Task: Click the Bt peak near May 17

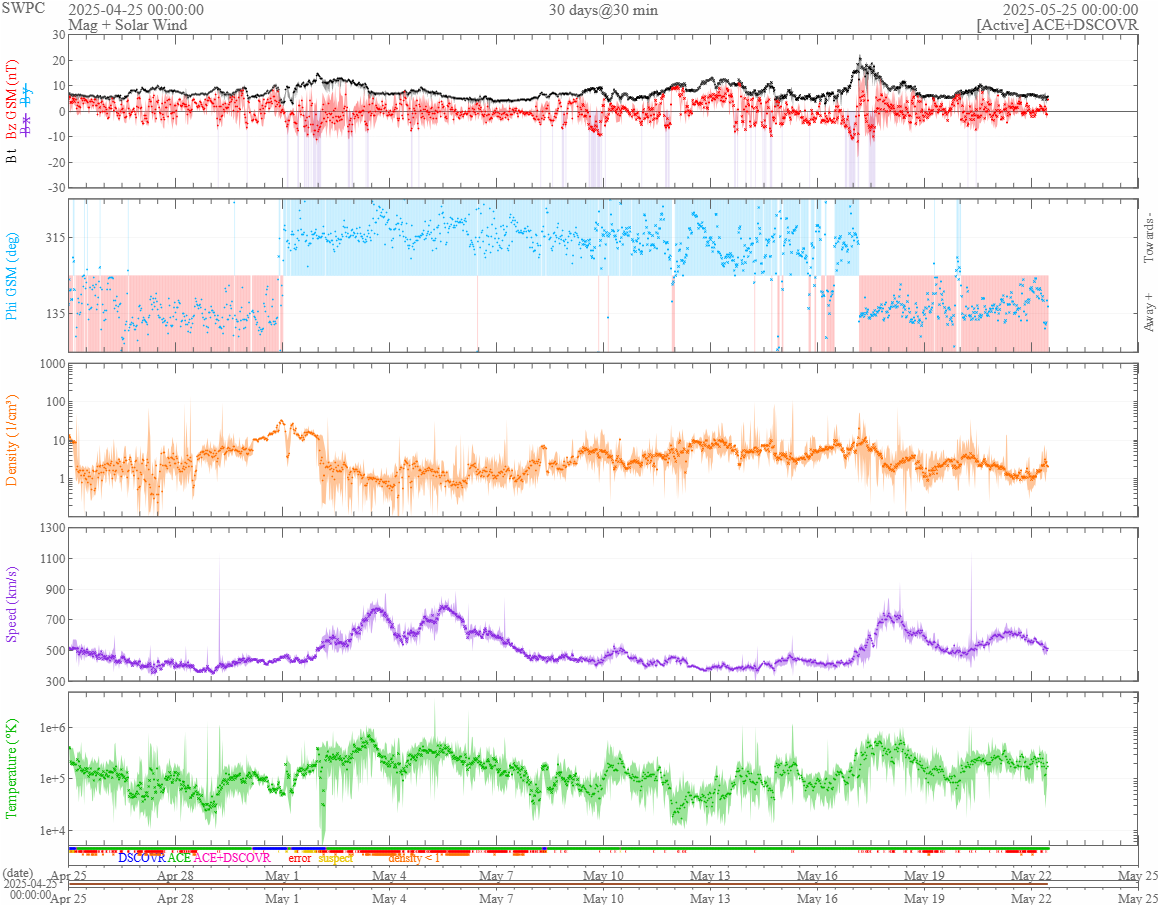Action: 860,58
